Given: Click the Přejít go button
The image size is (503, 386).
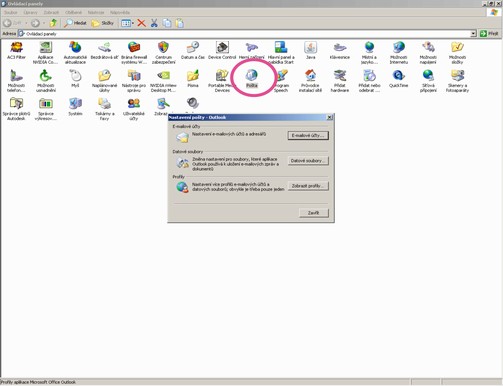Looking at the screenshot, I should (x=489, y=34).
